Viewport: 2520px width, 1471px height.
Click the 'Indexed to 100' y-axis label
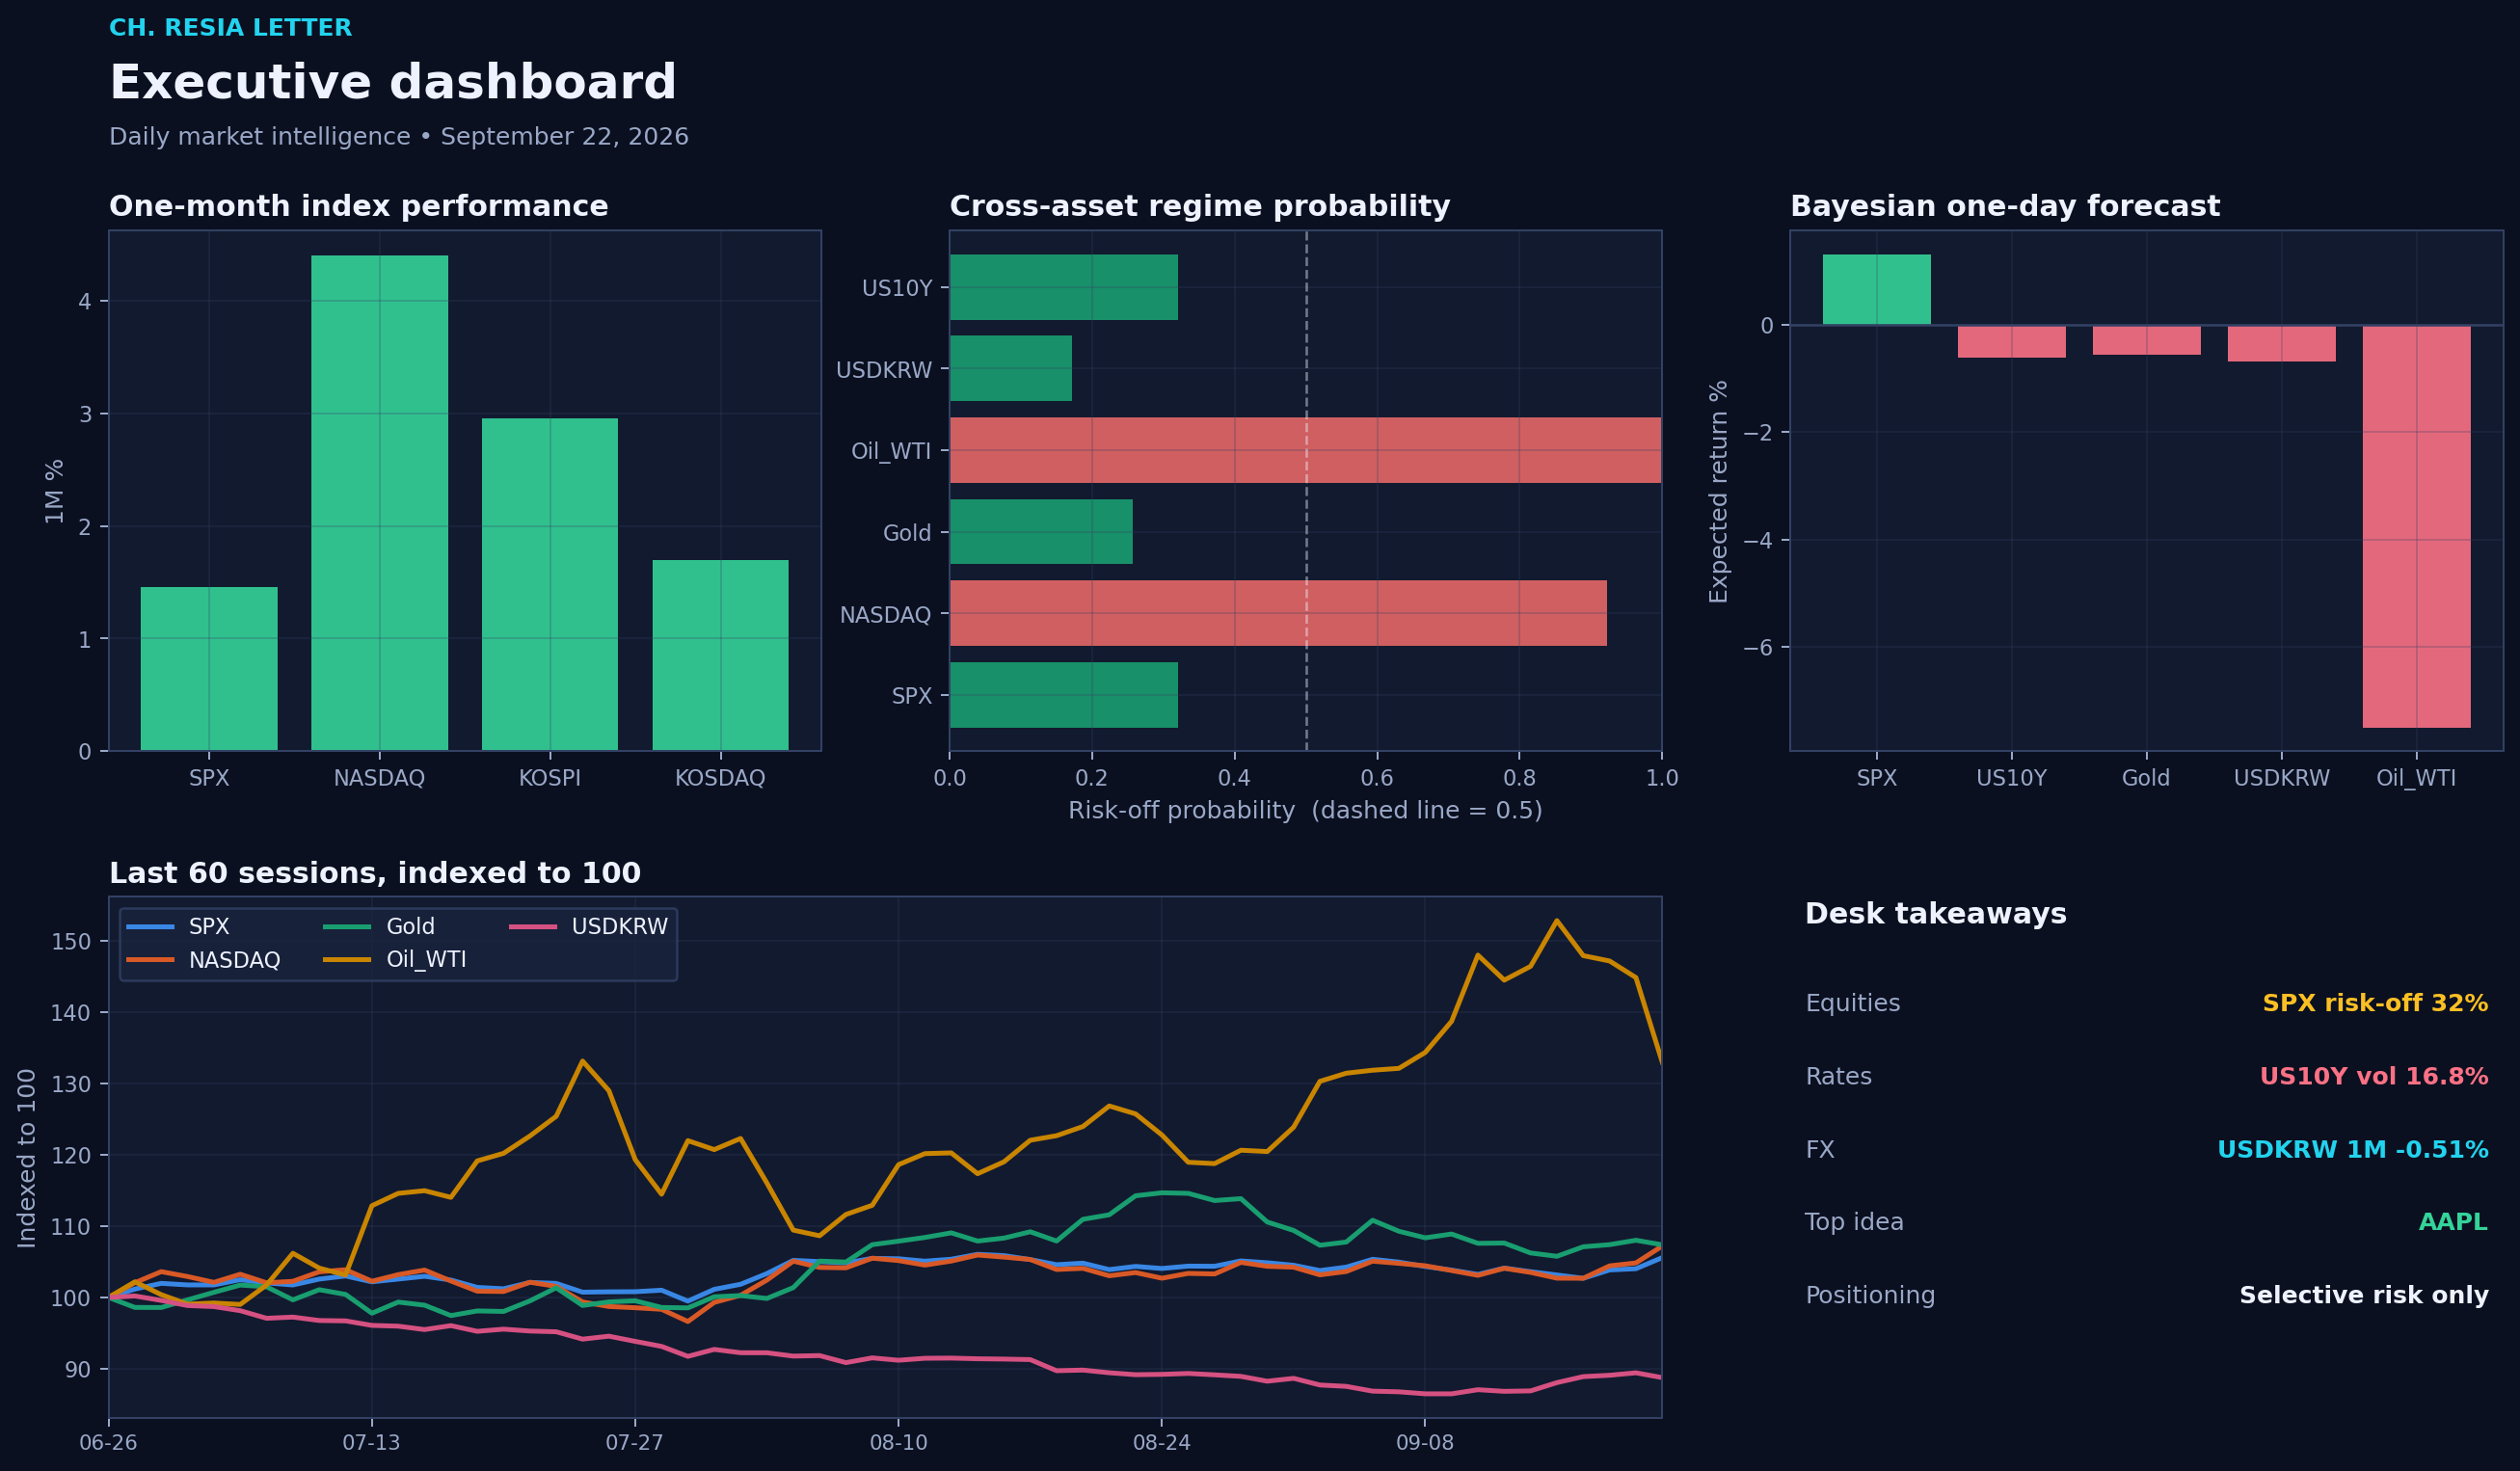[27, 1158]
